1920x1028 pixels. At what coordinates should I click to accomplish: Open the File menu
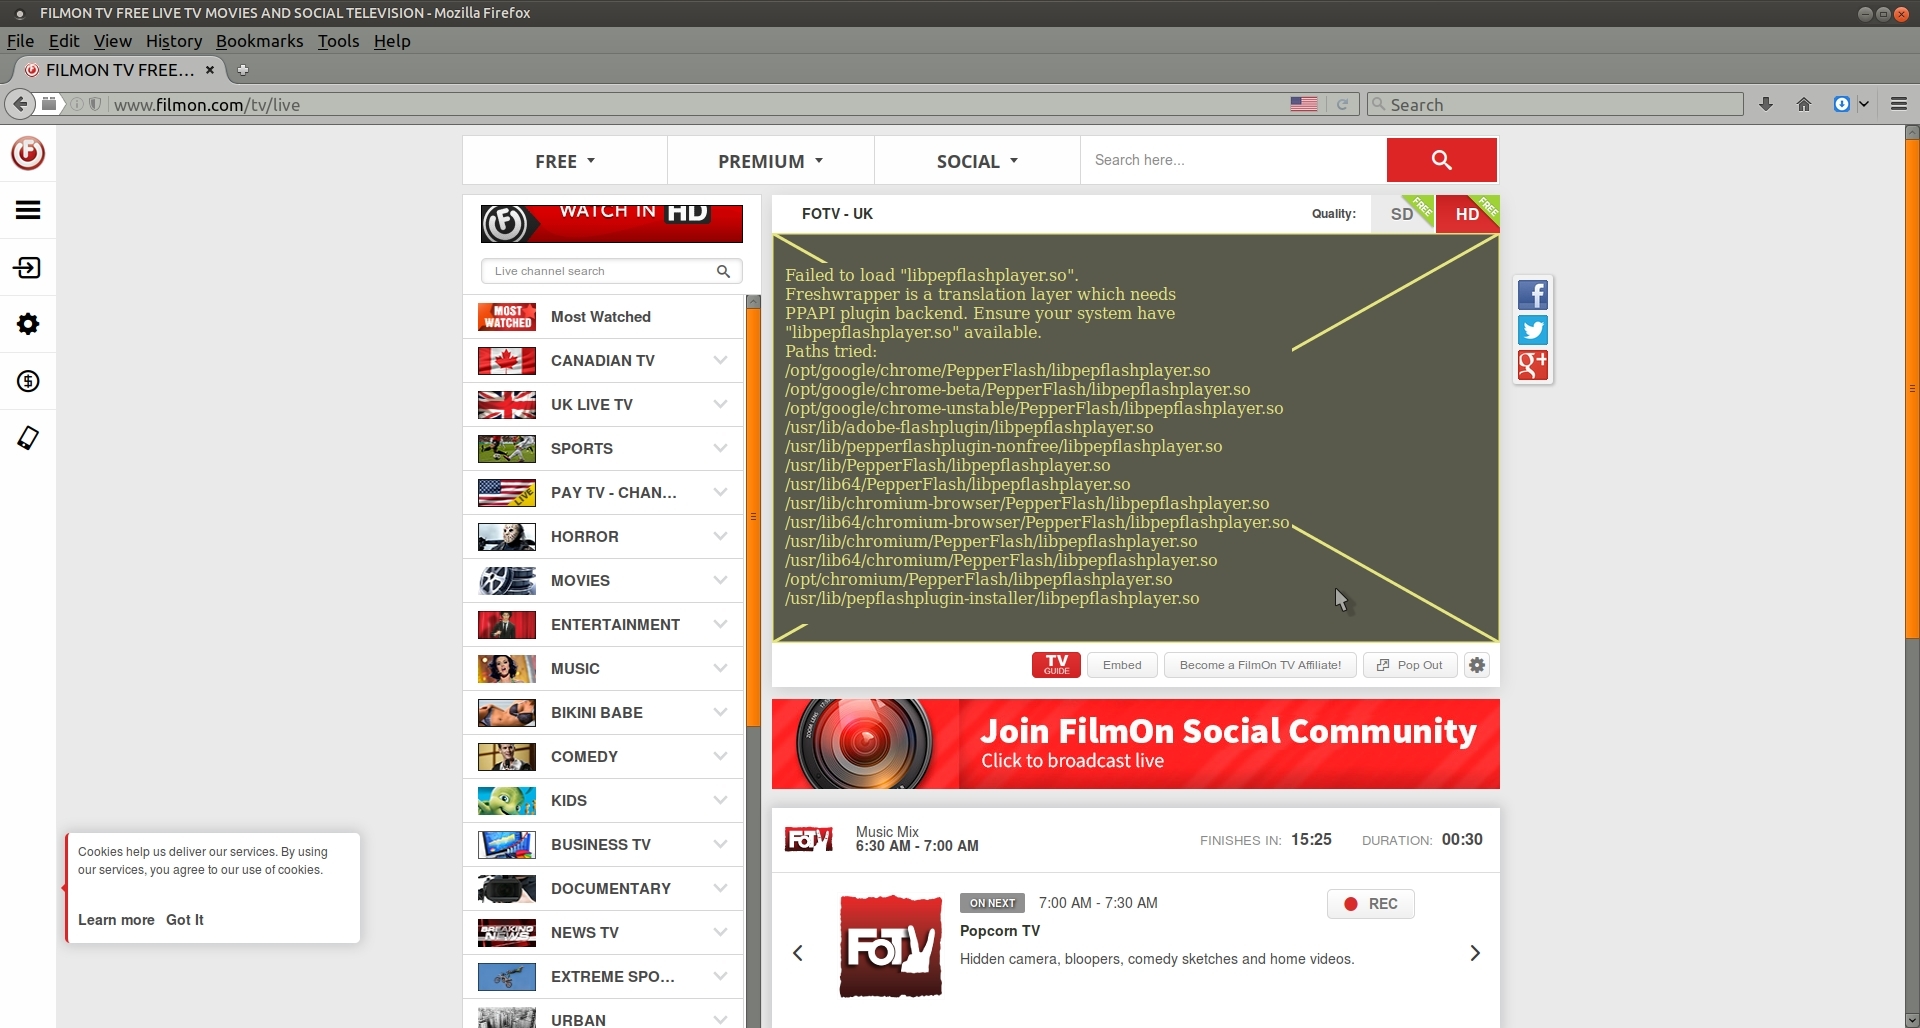tap(20, 41)
